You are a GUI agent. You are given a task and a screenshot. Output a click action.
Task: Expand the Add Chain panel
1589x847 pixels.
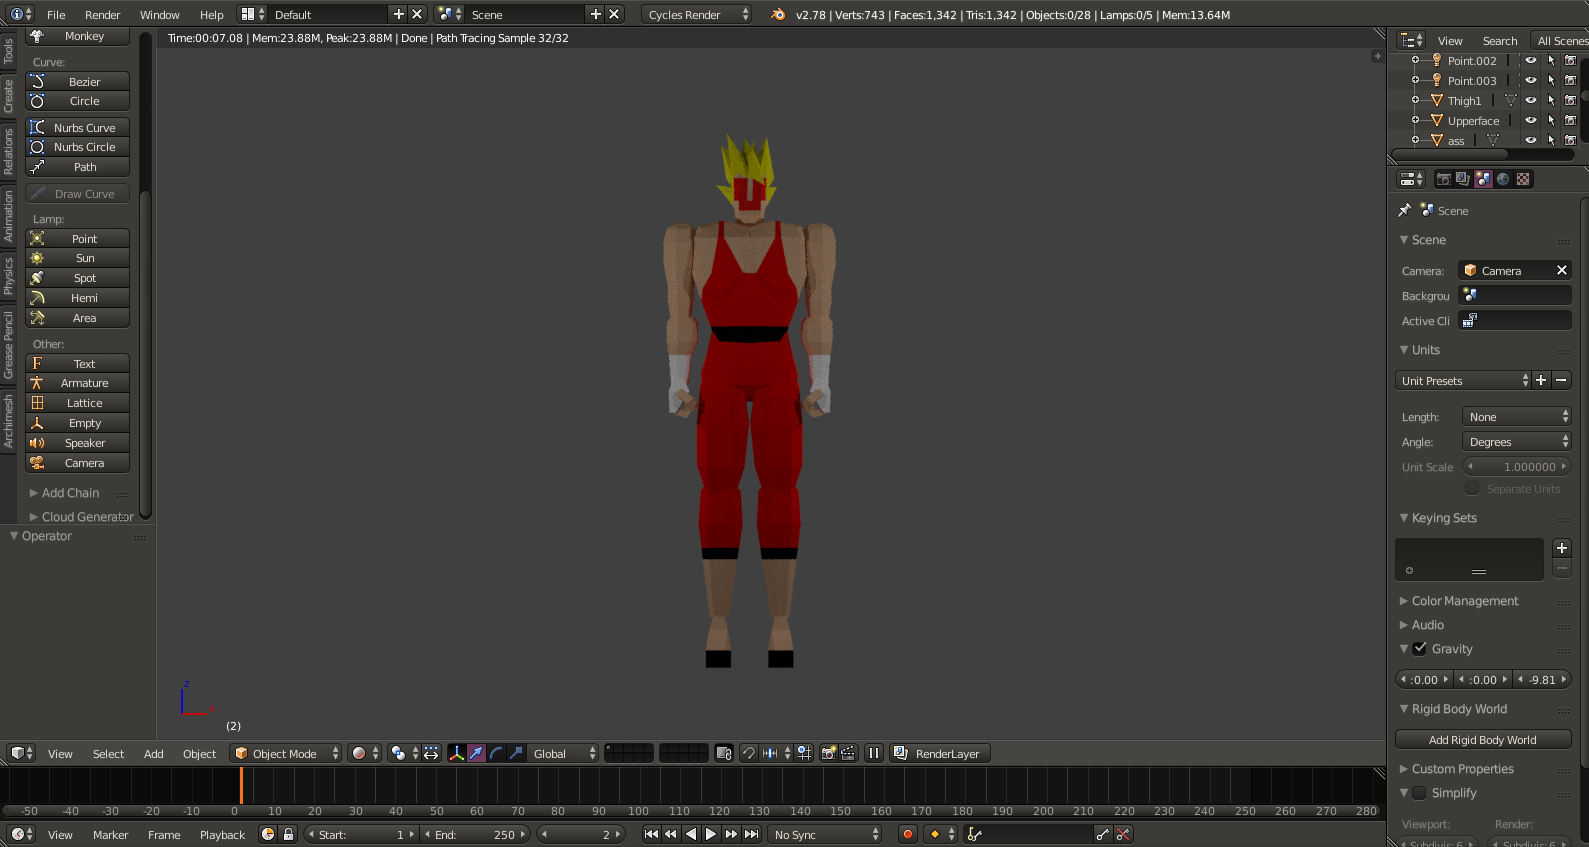64,493
